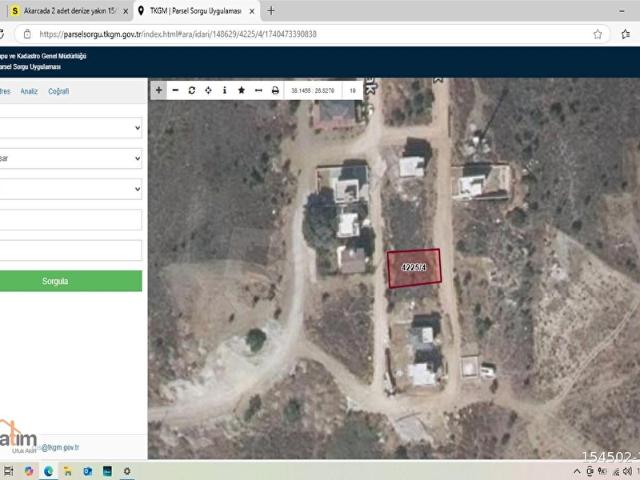Focus the first text input below dropdowns
Viewport: 640px width, 480px height.
70,220
